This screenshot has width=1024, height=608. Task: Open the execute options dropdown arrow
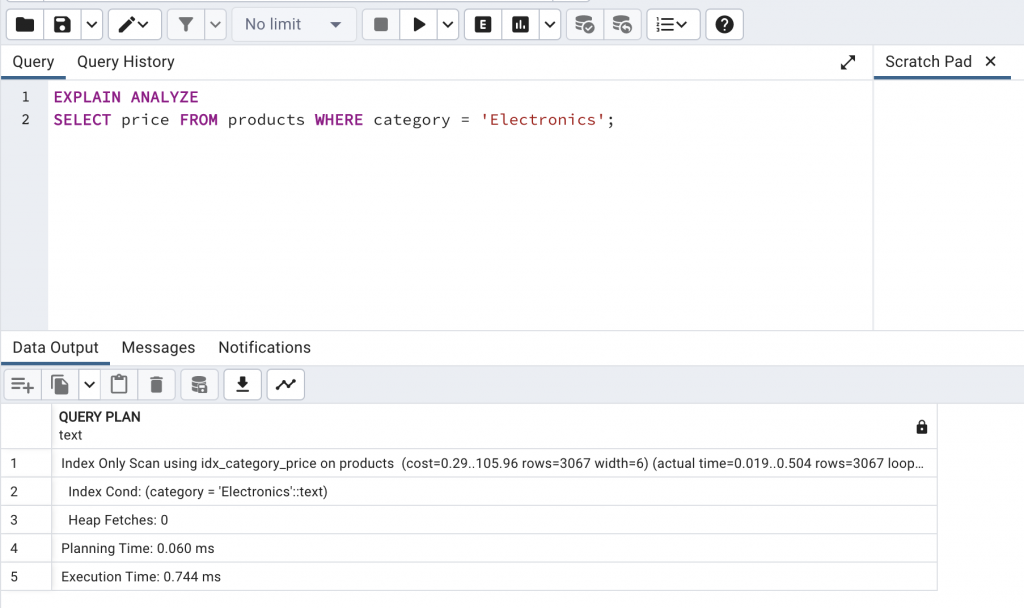pos(447,24)
